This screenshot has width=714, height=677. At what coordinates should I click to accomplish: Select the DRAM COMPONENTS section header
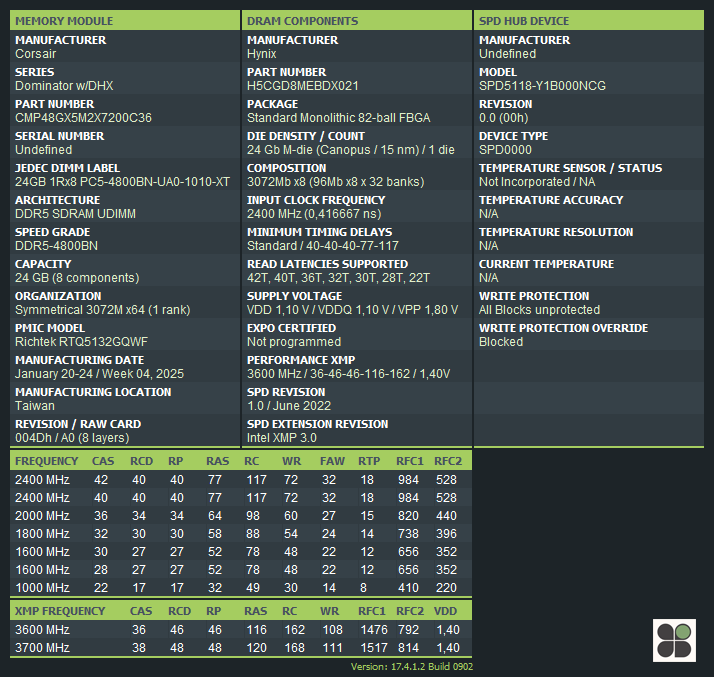coord(357,21)
